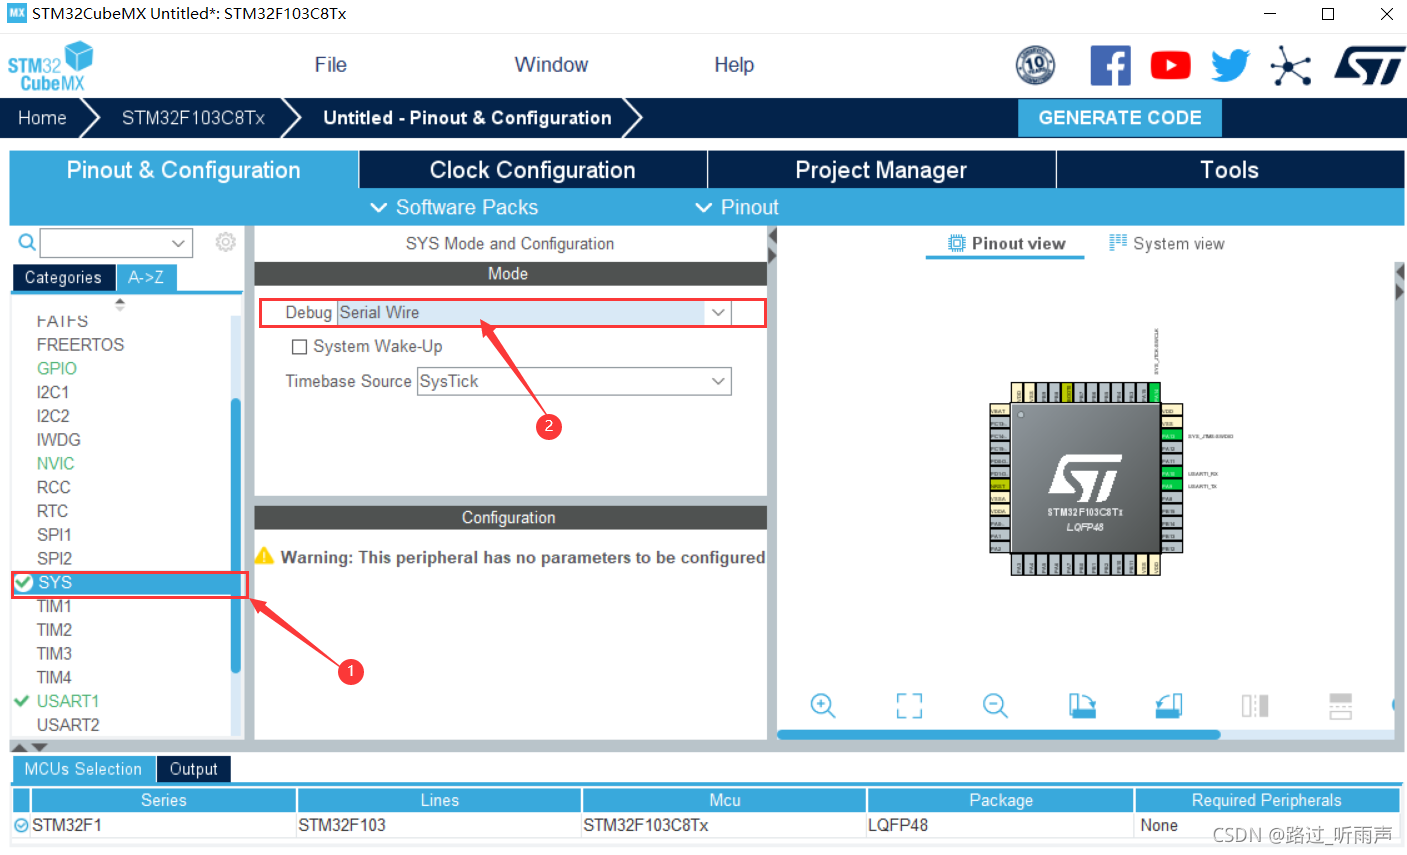Screen dimensions: 1407x855
Task: Open the Twitter bird icon
Action: point(1230,66)
